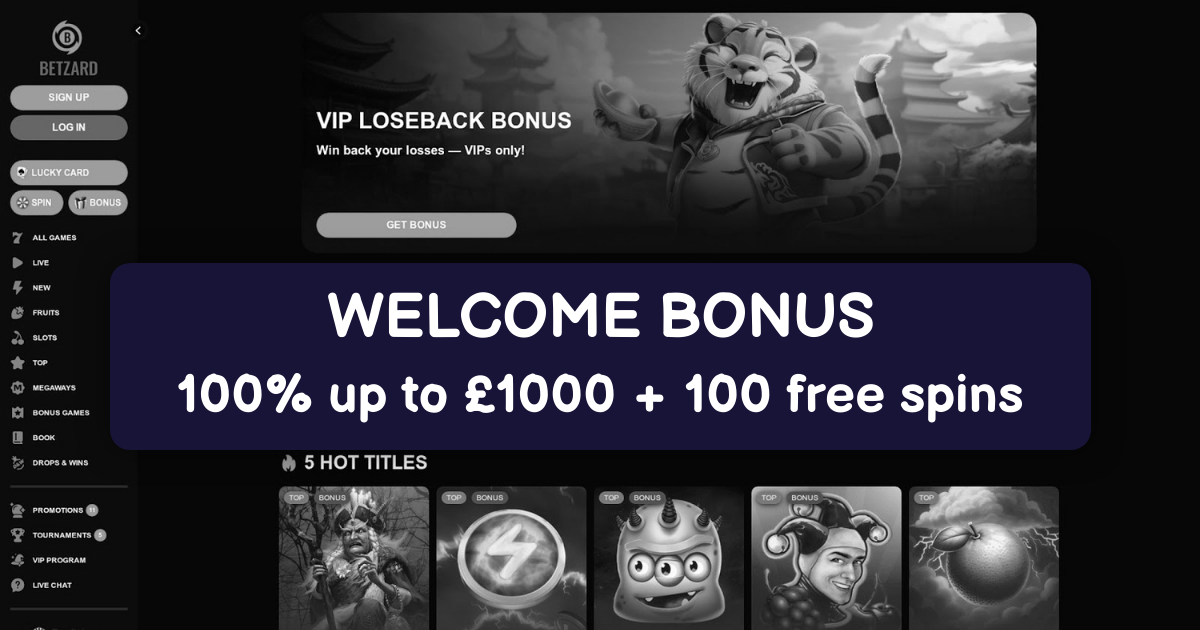Click Get Bonus on VIP banner

pos(416,225)
